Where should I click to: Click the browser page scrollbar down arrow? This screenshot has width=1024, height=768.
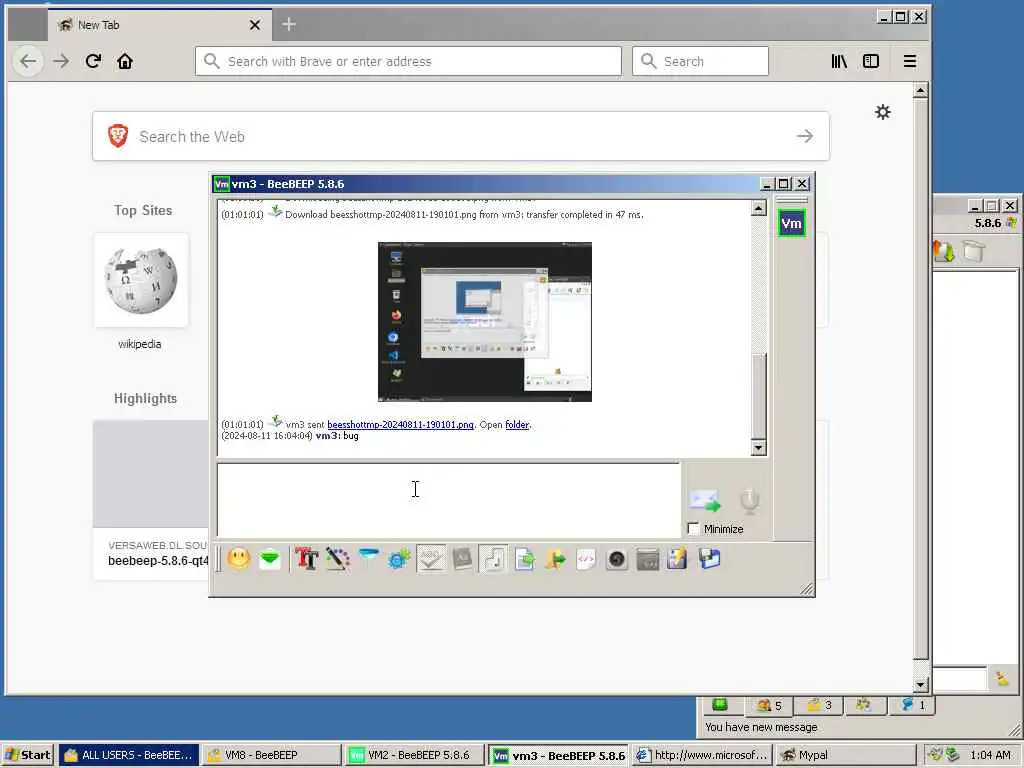[x=921, y=684]
